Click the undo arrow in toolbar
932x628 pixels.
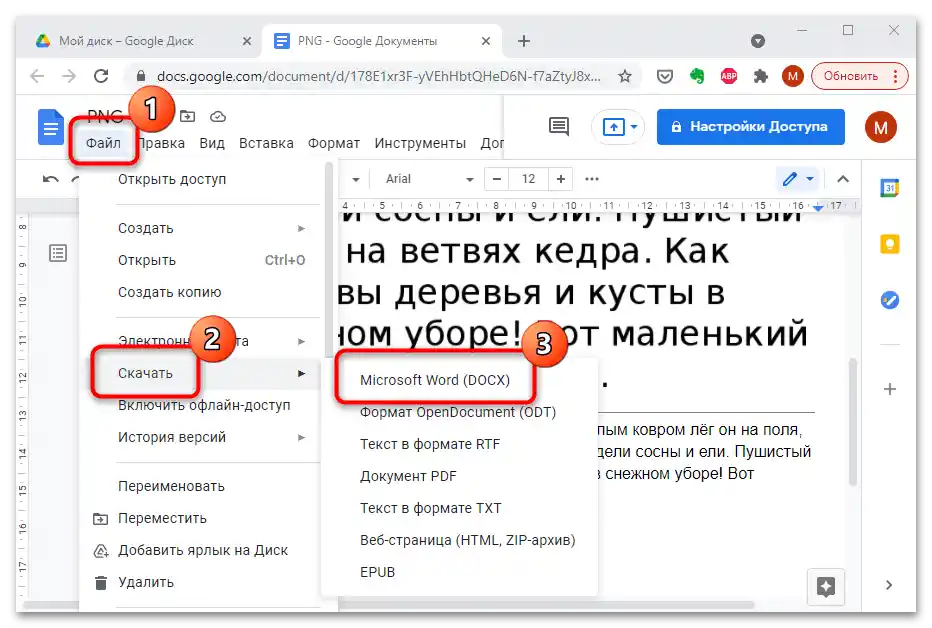(51, 179)
